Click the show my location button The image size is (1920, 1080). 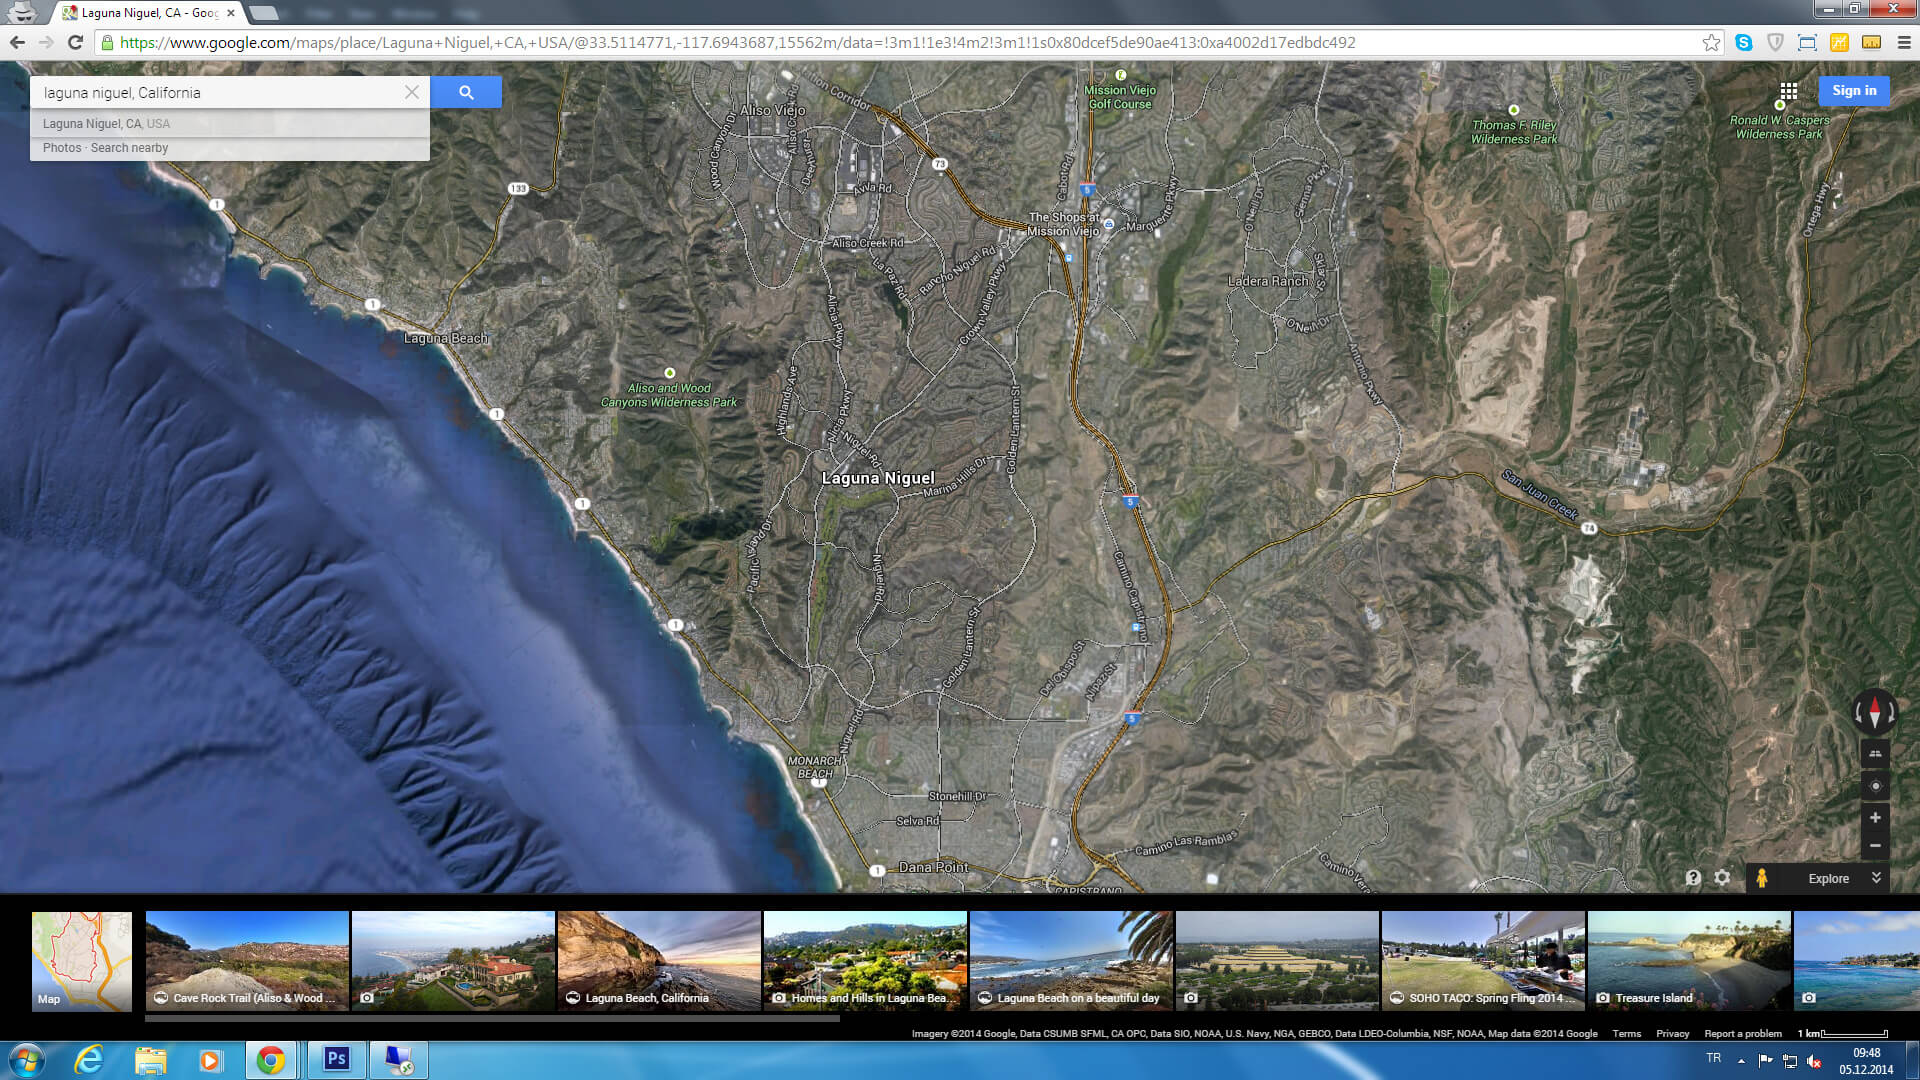click(x=1875, y=786)
